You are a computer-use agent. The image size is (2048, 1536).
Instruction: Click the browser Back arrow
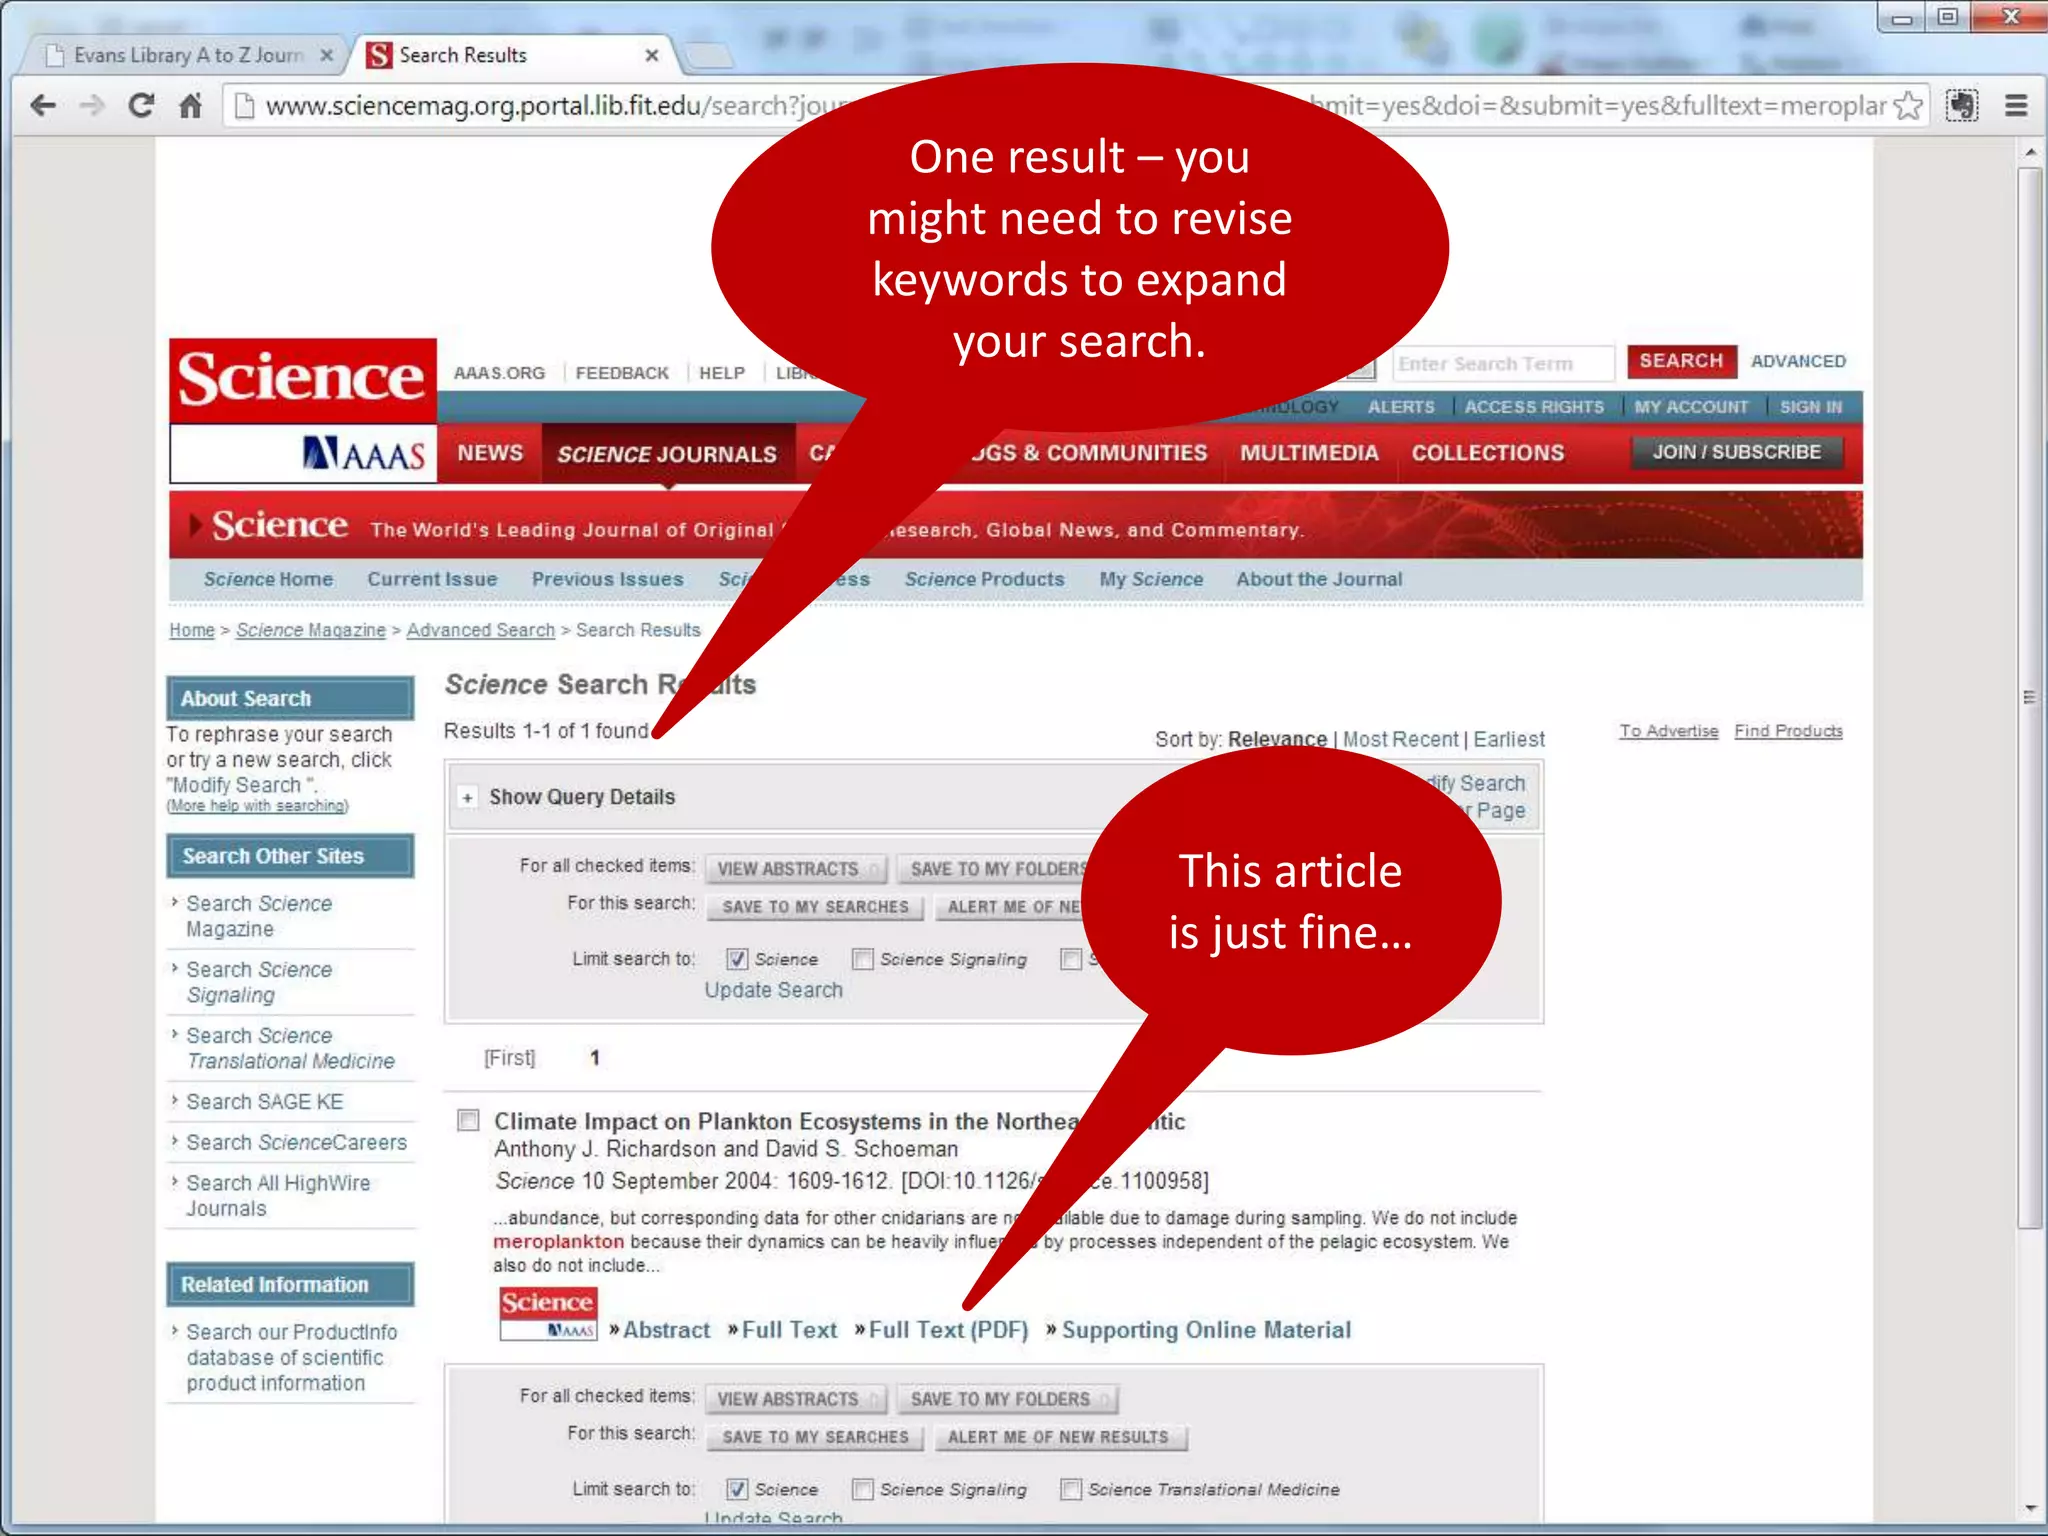pos(43,105)
